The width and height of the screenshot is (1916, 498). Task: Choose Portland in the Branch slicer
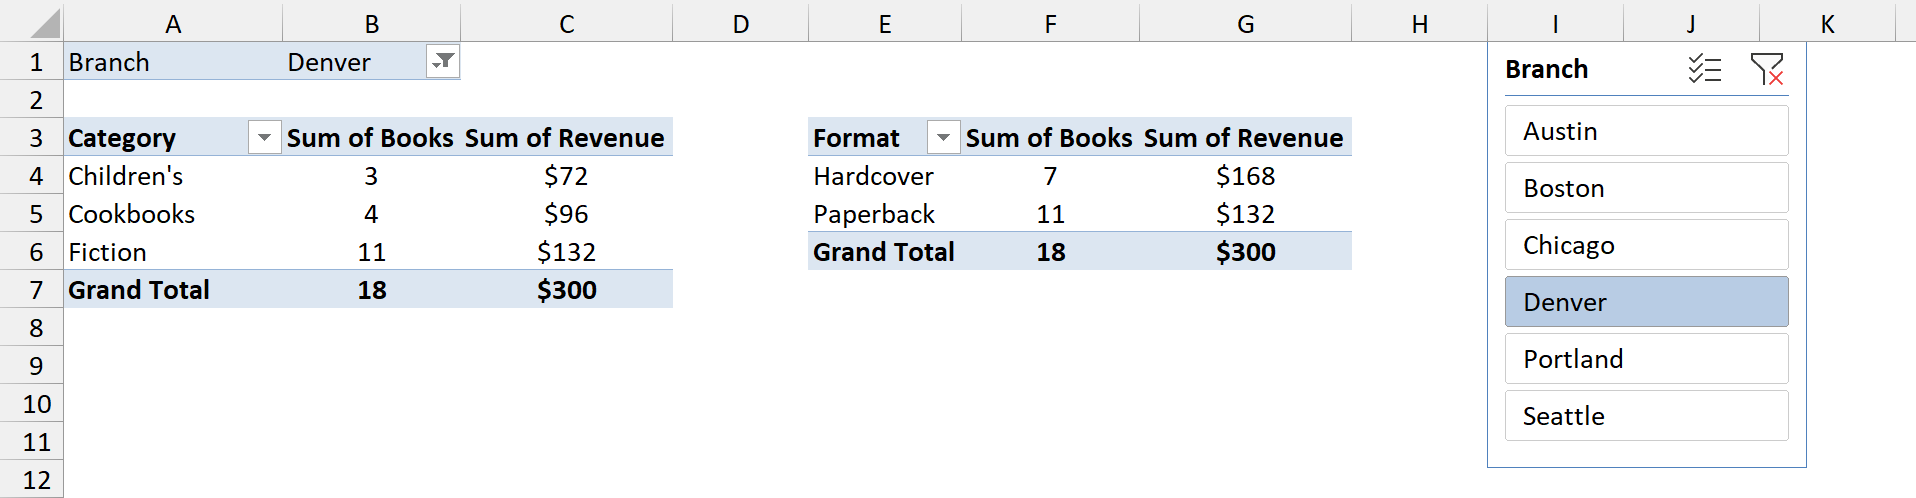[x=1646, y=359]
